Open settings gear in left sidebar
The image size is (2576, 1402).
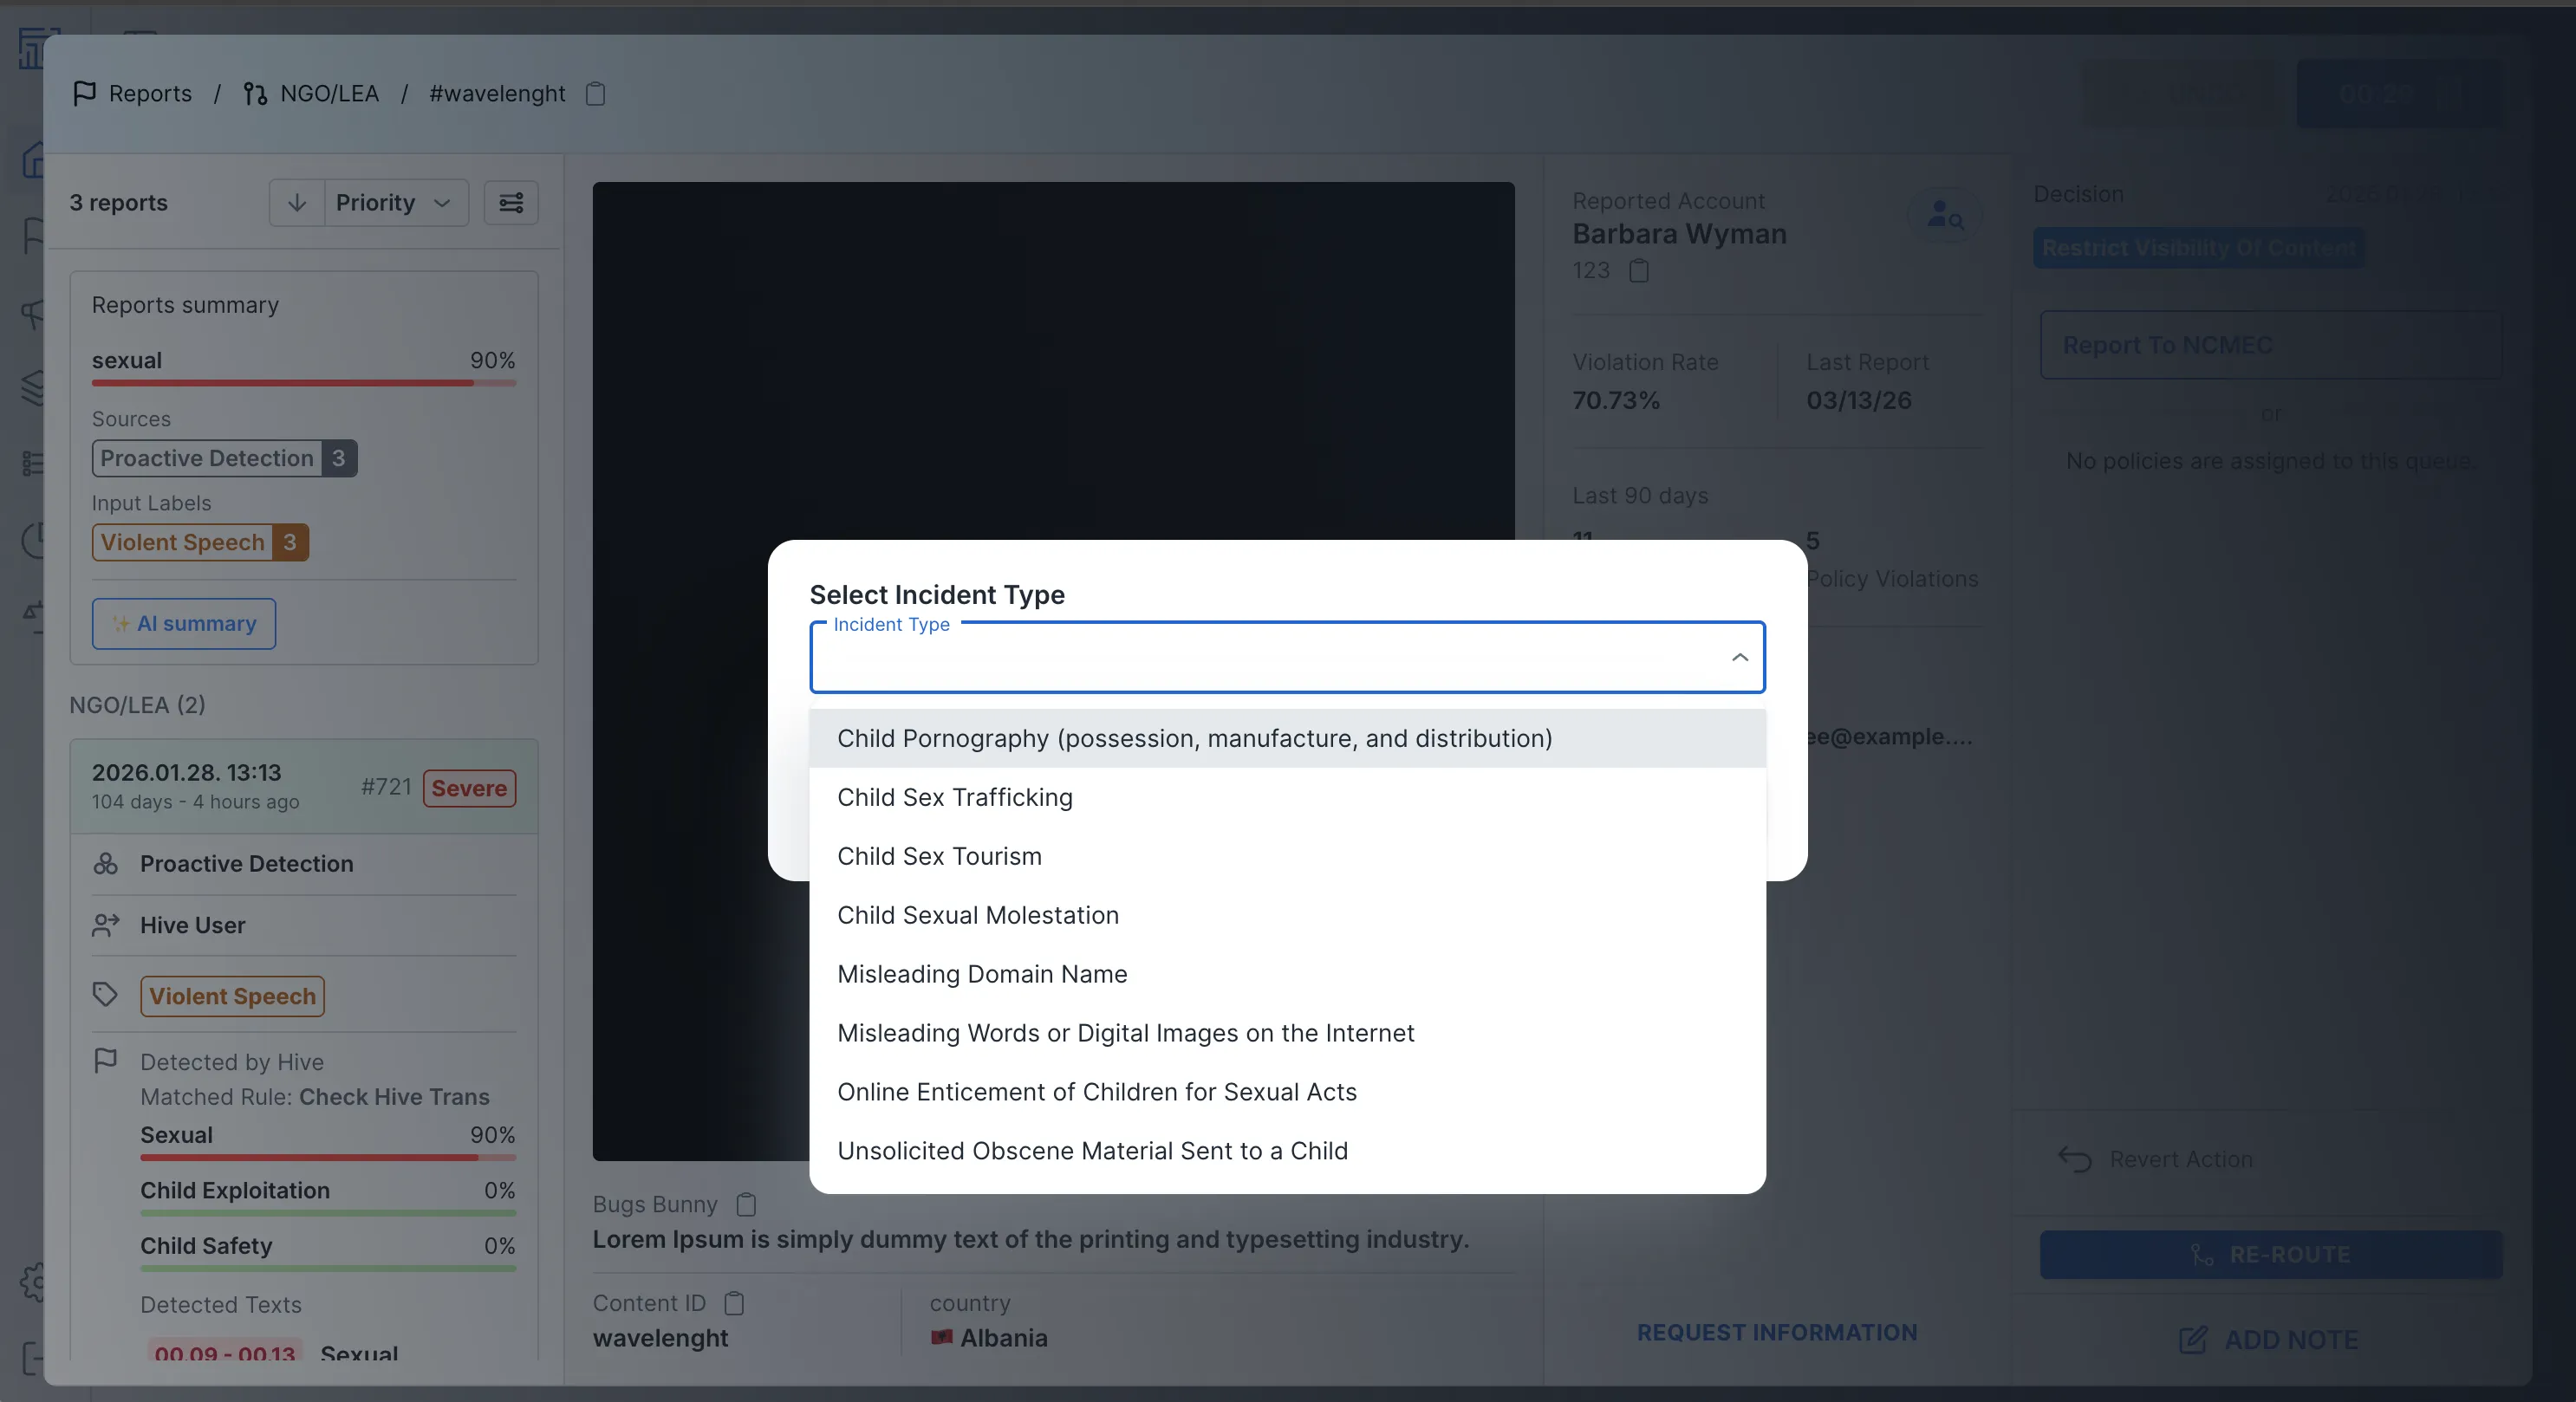coord(35,1281)
